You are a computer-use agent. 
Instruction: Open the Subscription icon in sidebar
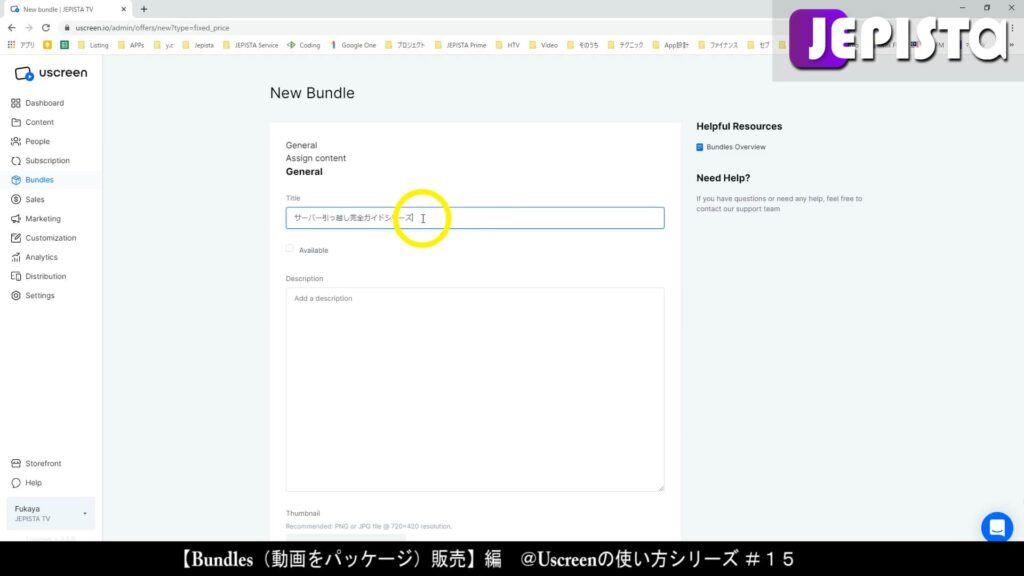(x=16, y=161)
